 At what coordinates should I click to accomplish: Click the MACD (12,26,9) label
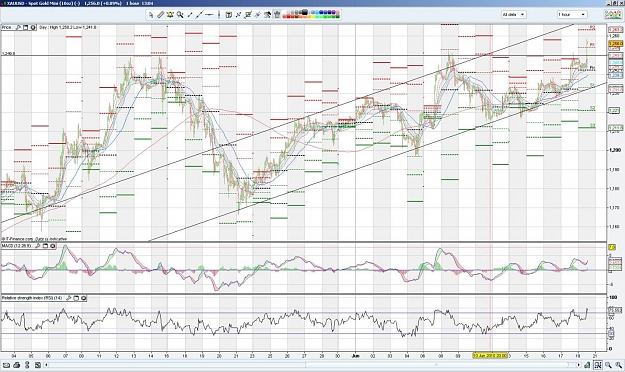tap(16, 246)
